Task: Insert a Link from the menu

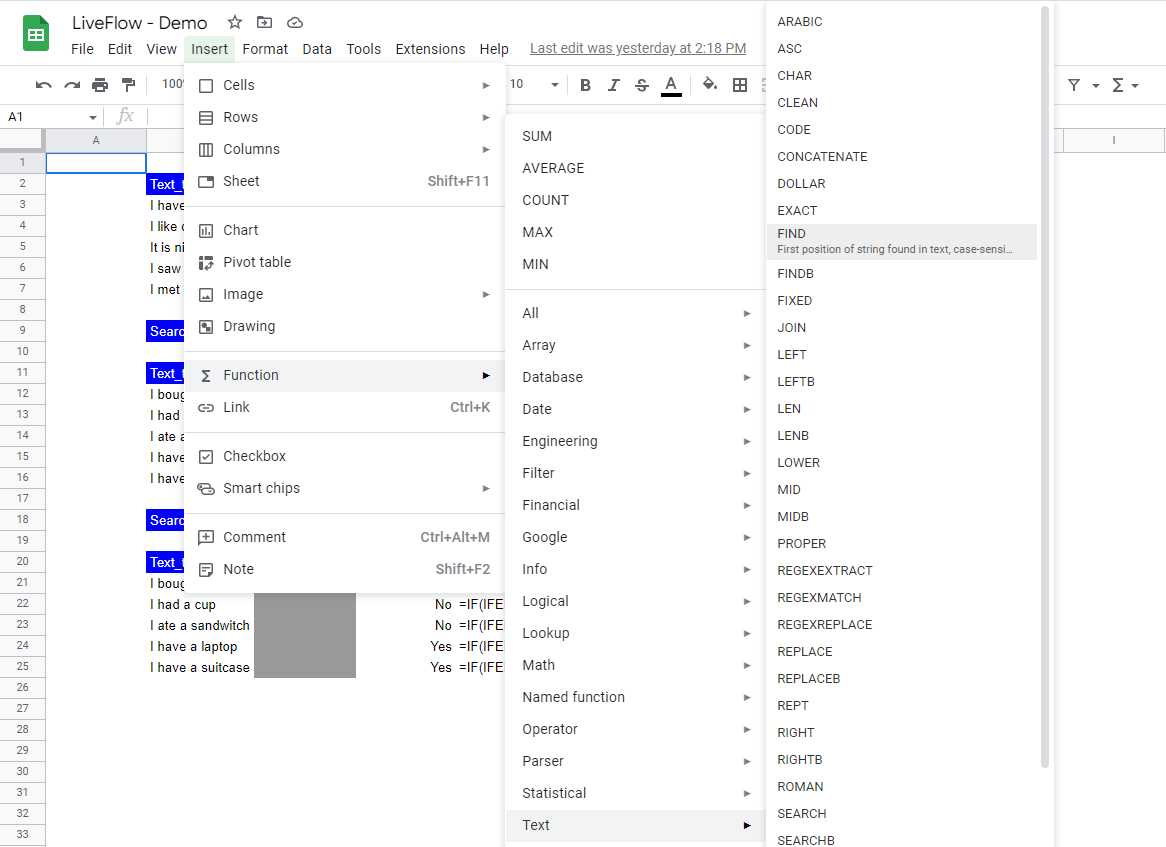Action: [x=344, y=408]
